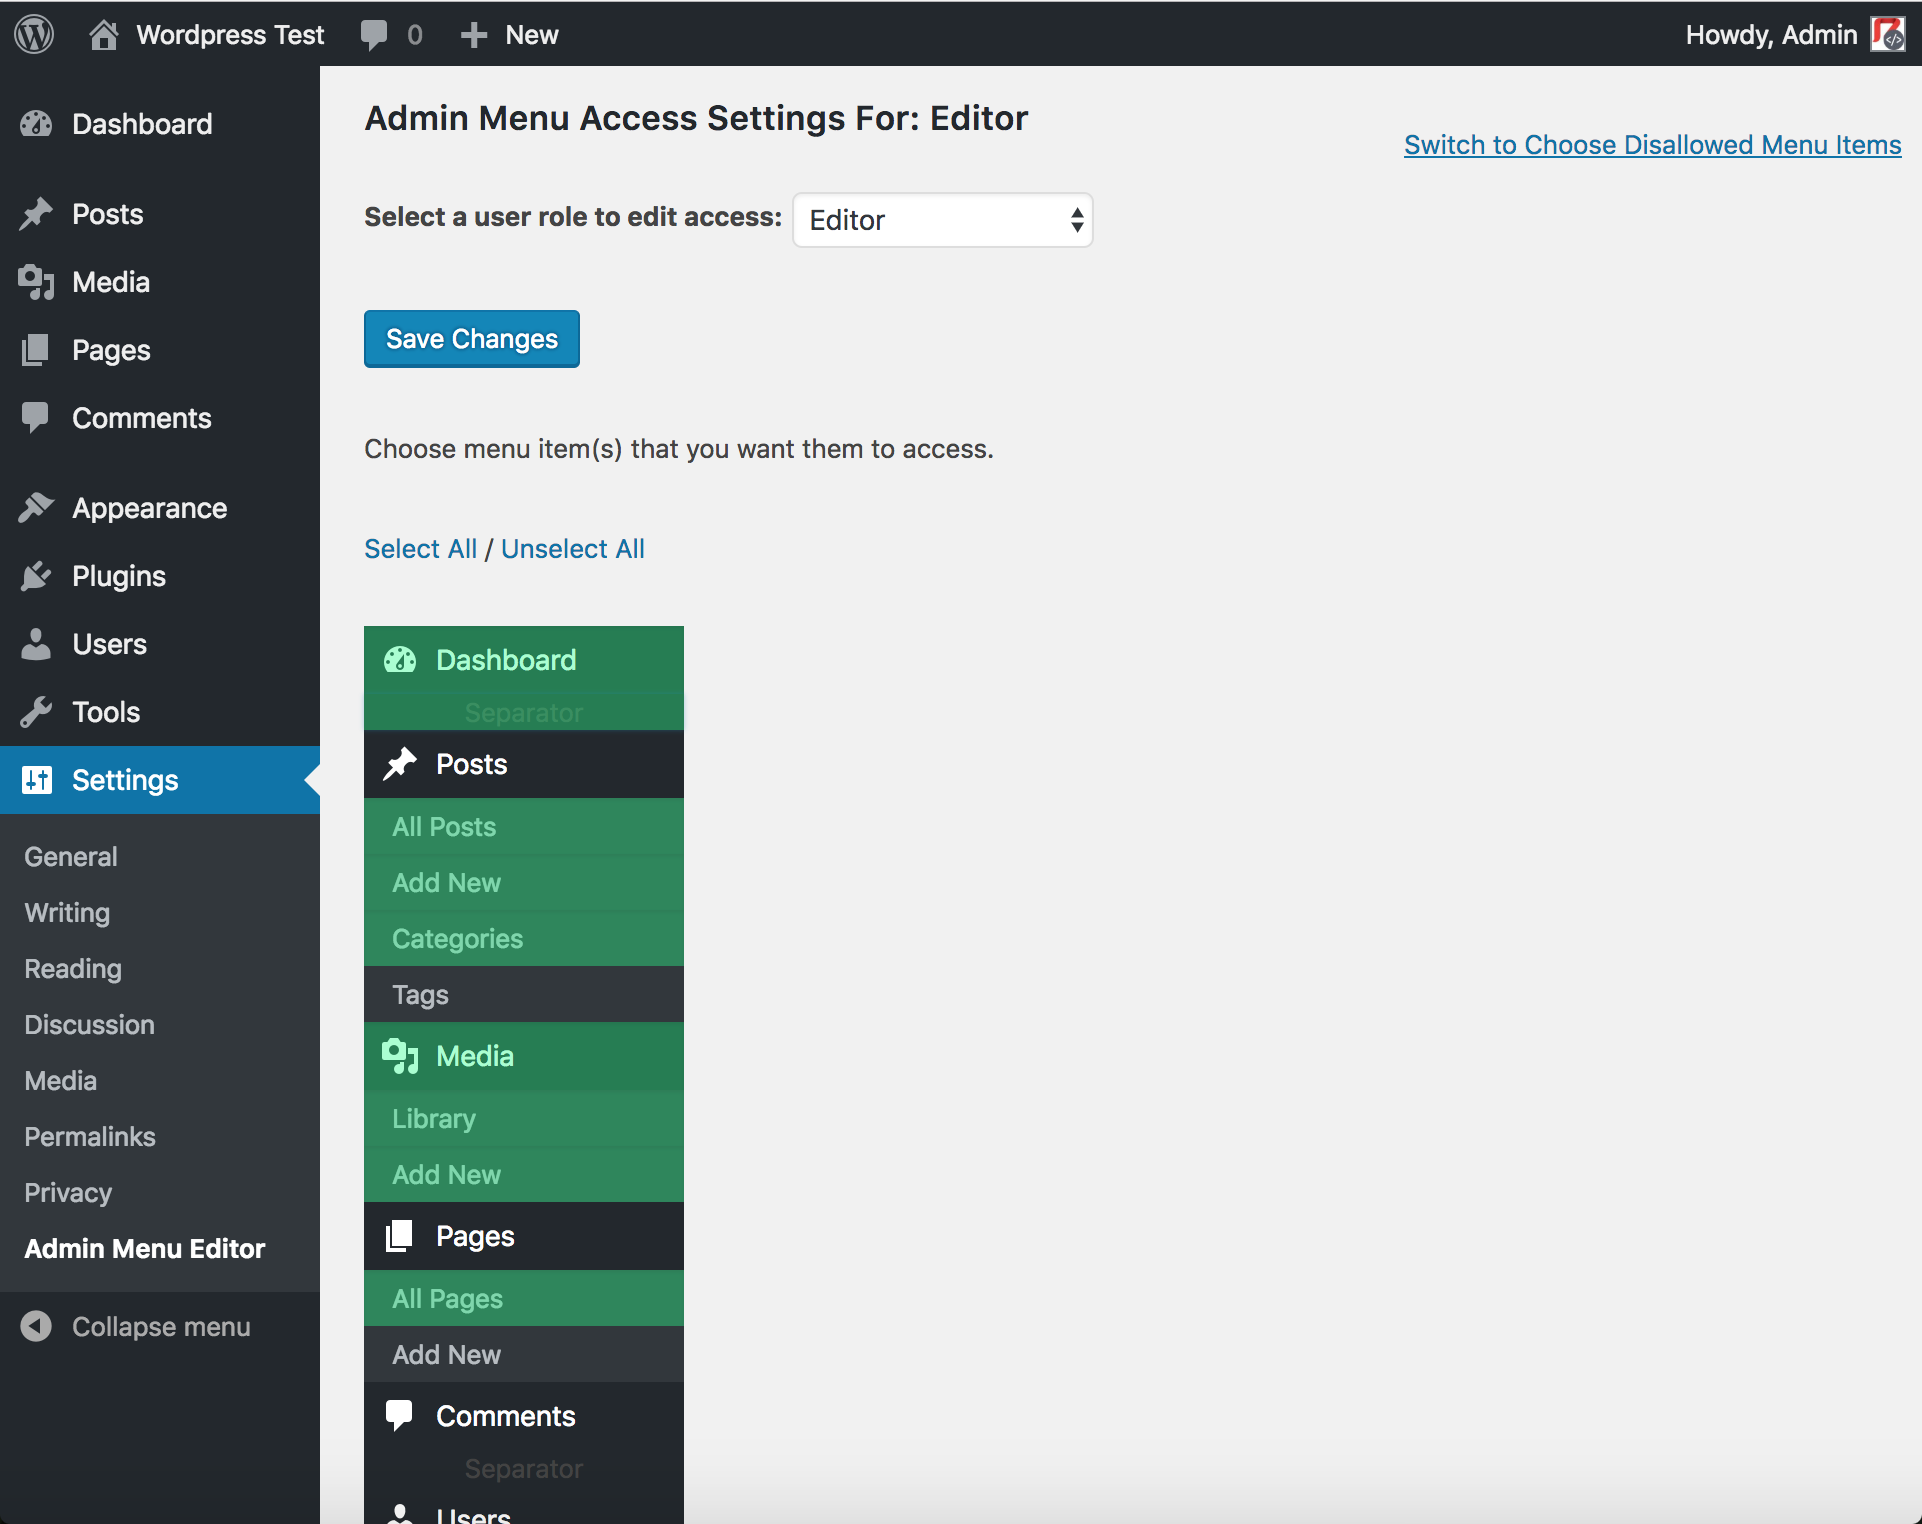Click the Comments icon in access list
This screenshot has width=1922, height=1524.
tap(400, 1416)
